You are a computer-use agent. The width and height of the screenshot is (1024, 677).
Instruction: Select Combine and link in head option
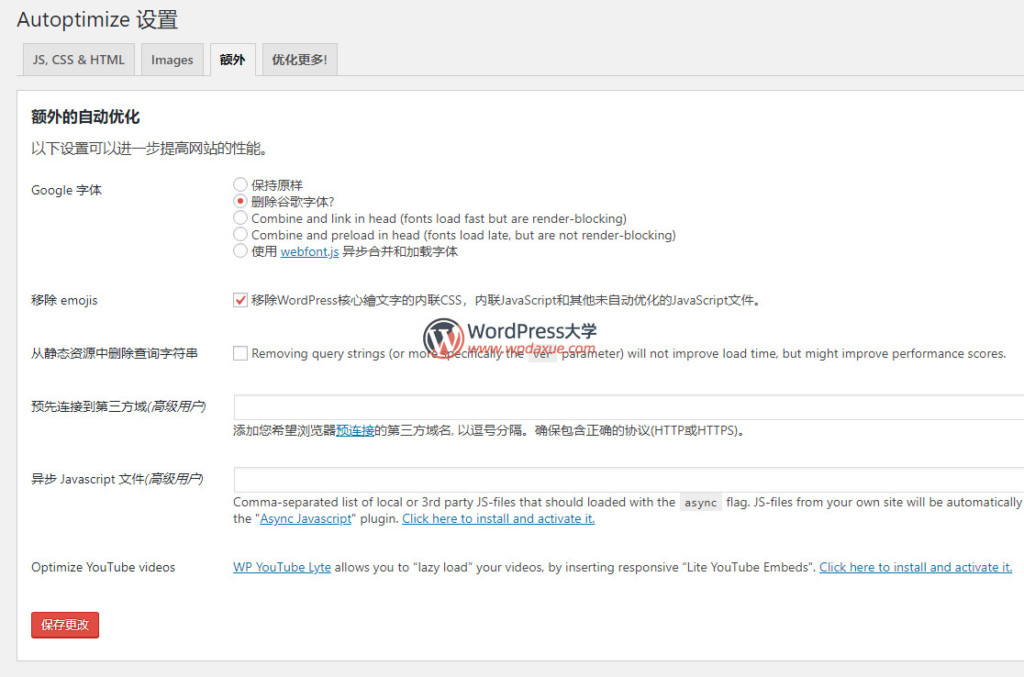pyautogui.click(x=240, y=217)
